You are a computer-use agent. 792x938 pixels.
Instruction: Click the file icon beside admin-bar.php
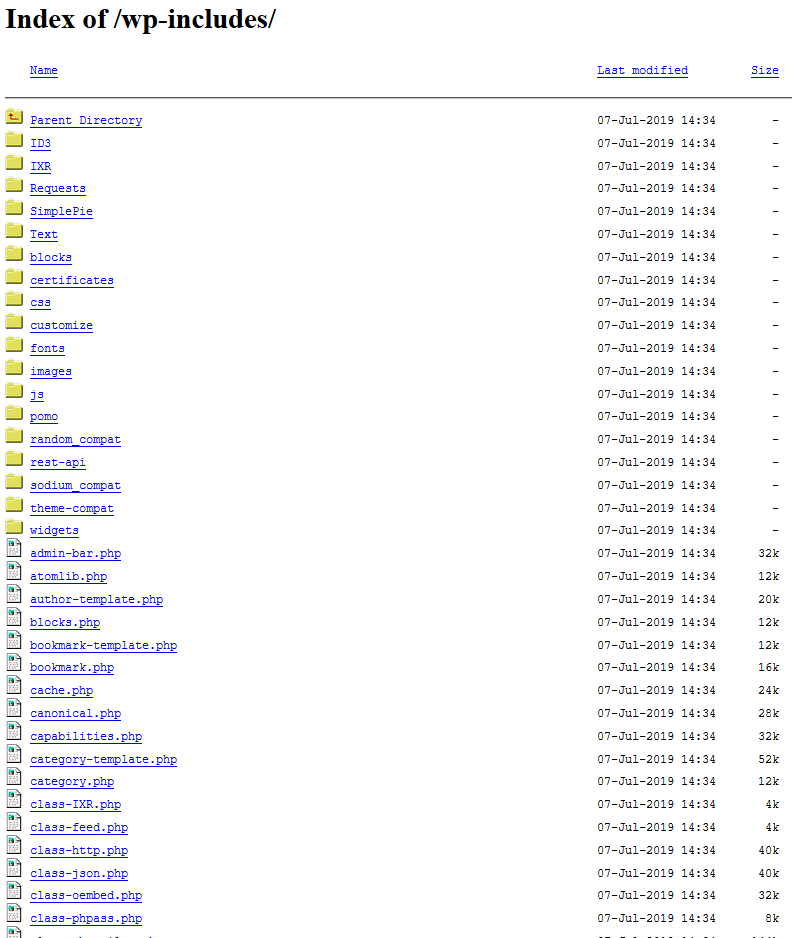14,549
